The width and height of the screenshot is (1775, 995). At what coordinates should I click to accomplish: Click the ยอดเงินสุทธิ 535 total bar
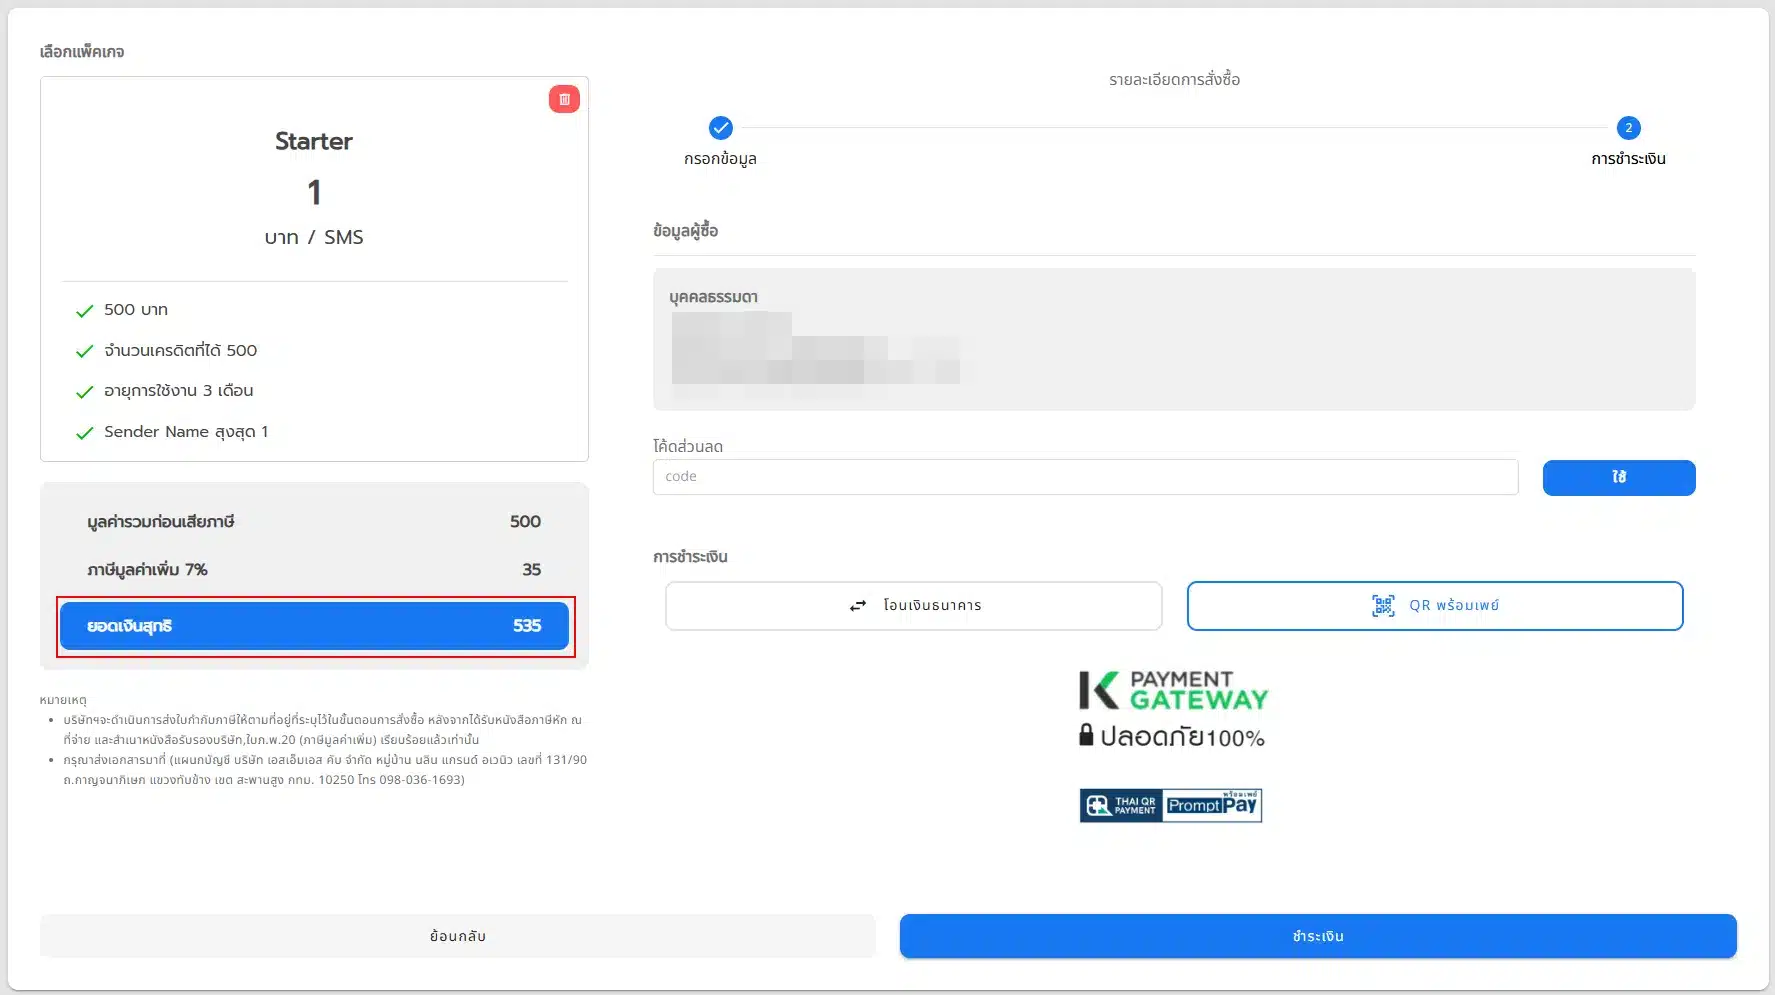(314, 626)
